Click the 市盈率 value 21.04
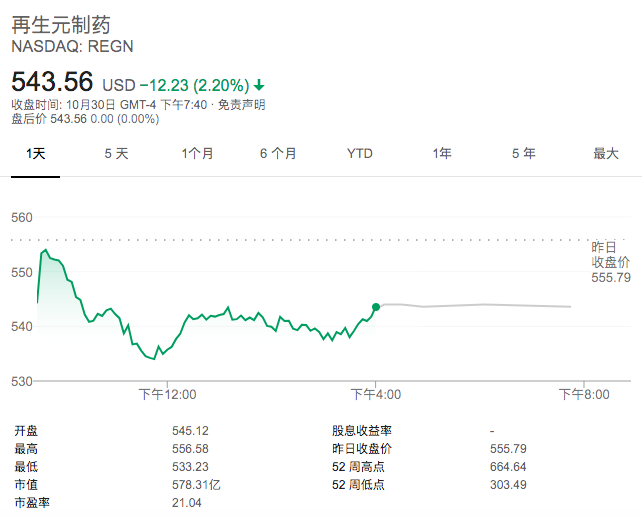This screenshot has height=518, width=642. coord(187,503)
